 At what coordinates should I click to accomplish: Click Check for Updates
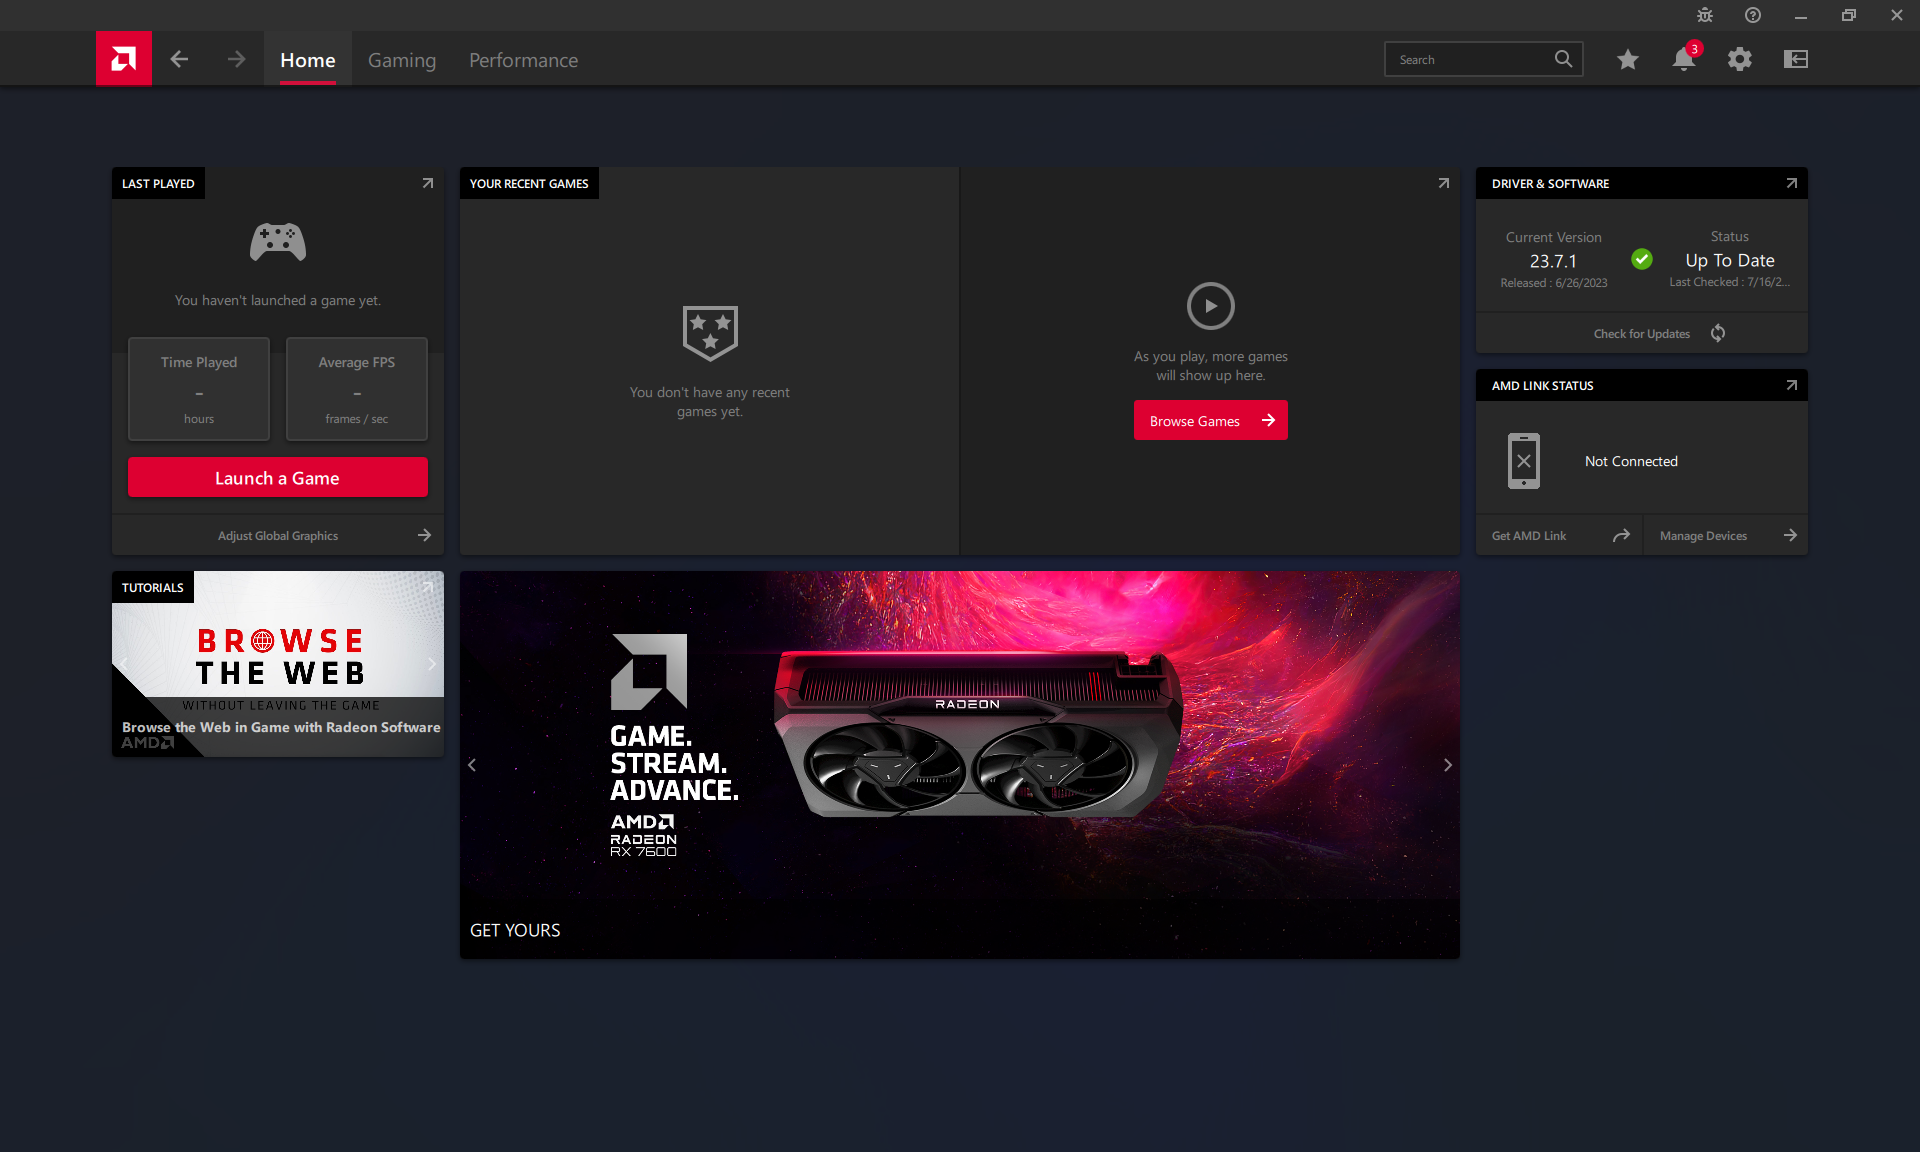click(1642, 334)
